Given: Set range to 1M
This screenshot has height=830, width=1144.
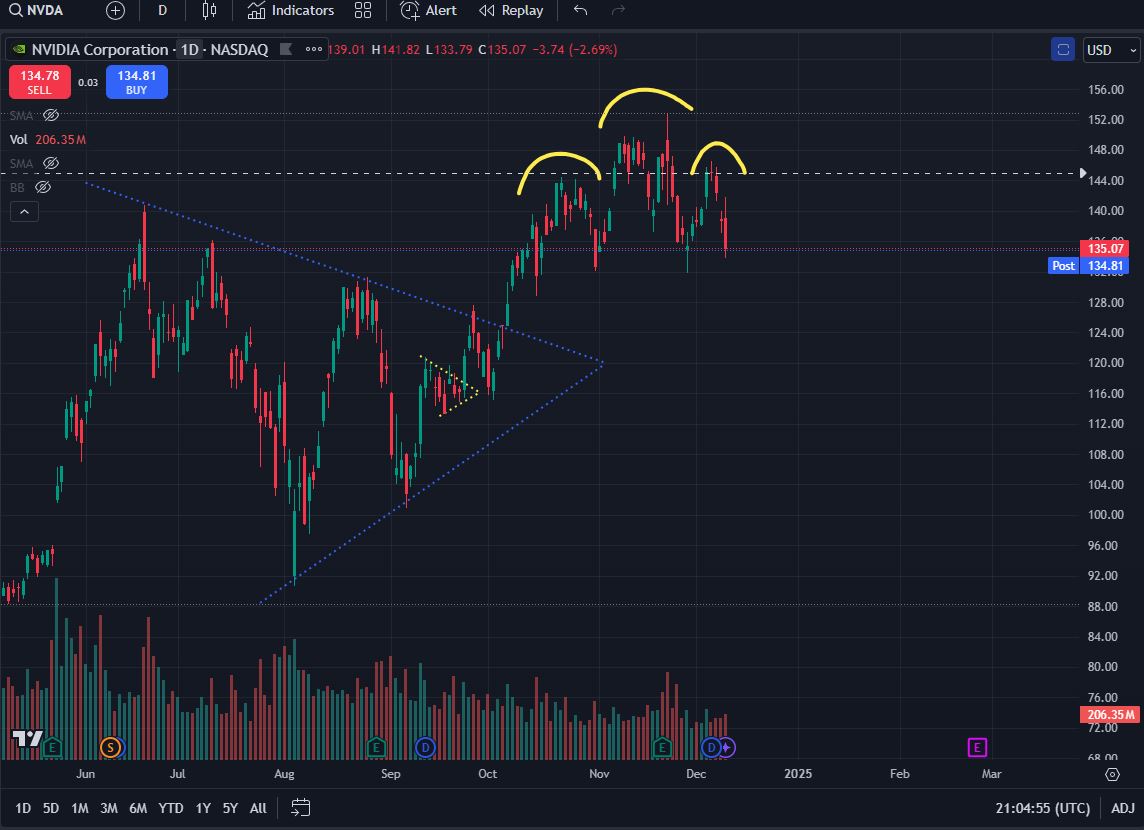Looking at the screenshot, I should click(x=80, y=808).
